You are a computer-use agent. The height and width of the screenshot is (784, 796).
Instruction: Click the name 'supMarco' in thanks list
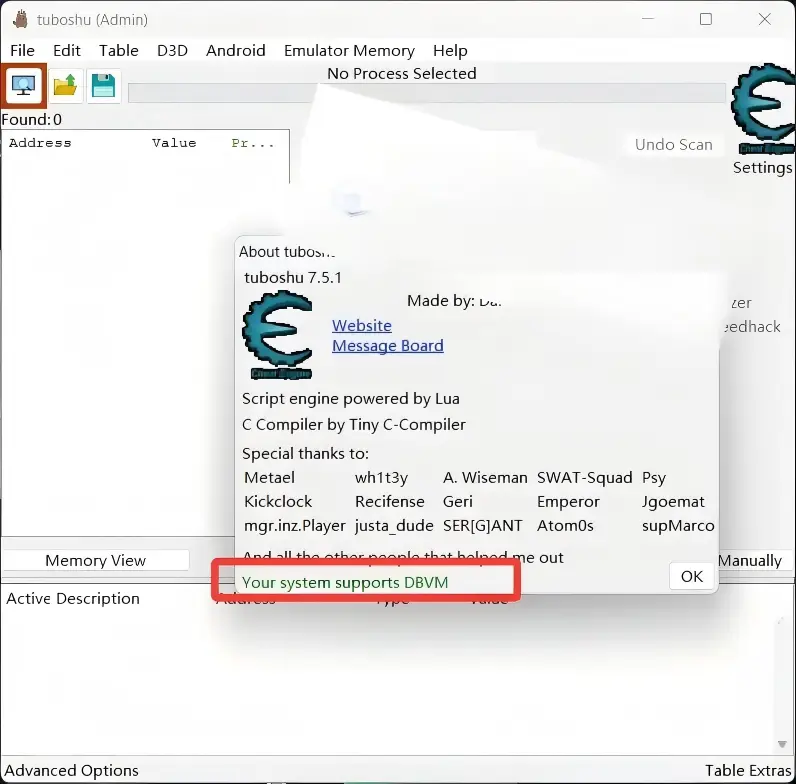click(x=678, y=526)
